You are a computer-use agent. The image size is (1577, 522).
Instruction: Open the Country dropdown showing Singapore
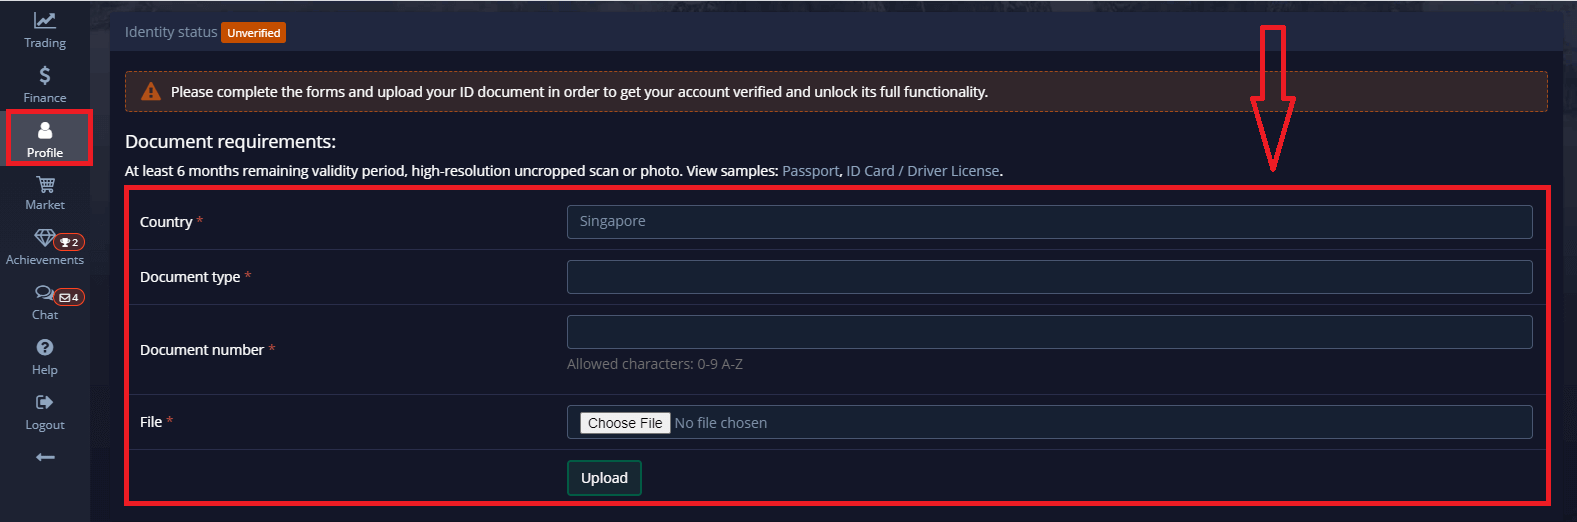(x=1049, y=222)
